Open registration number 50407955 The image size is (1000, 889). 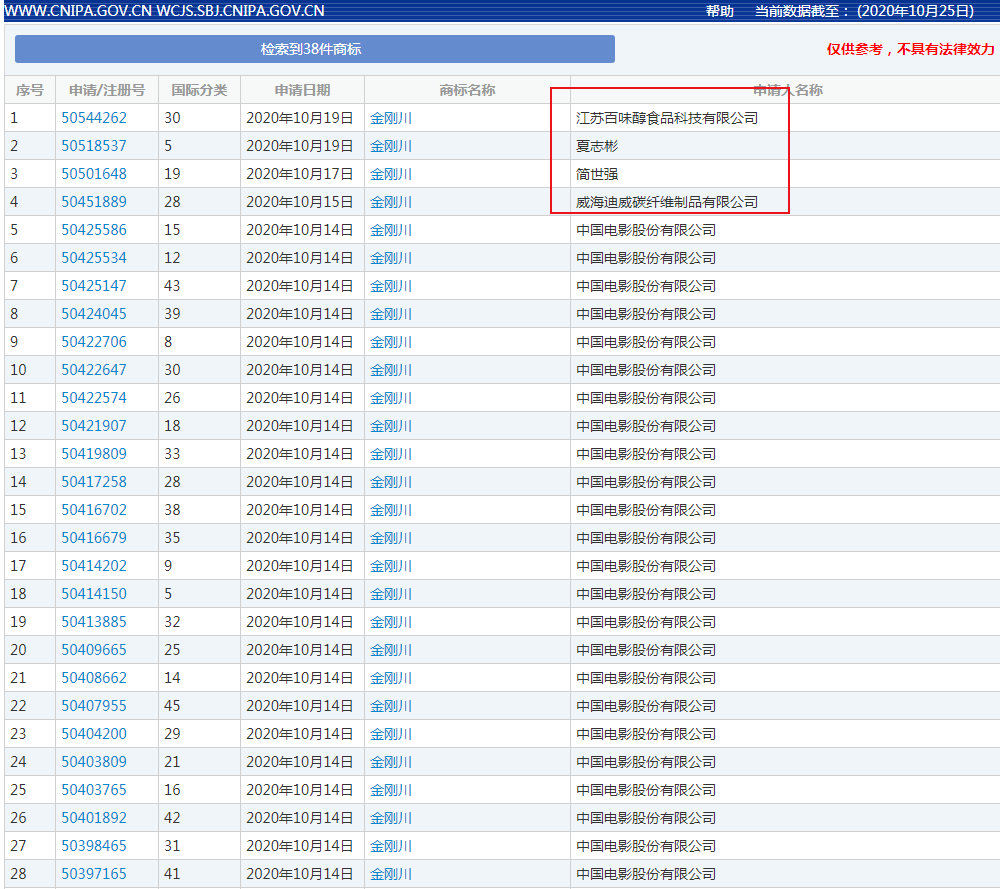tap(94, 706)
